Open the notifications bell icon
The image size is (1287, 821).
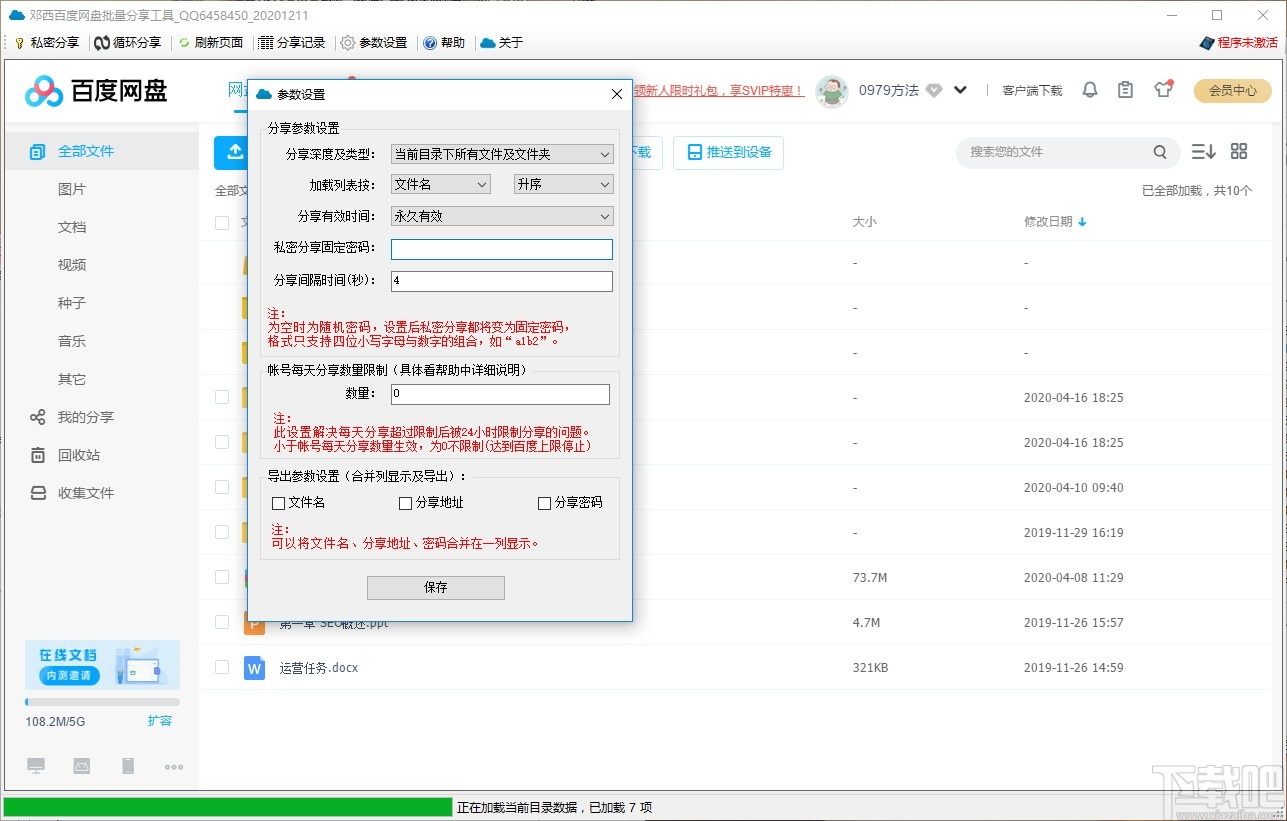(1090, 90)
